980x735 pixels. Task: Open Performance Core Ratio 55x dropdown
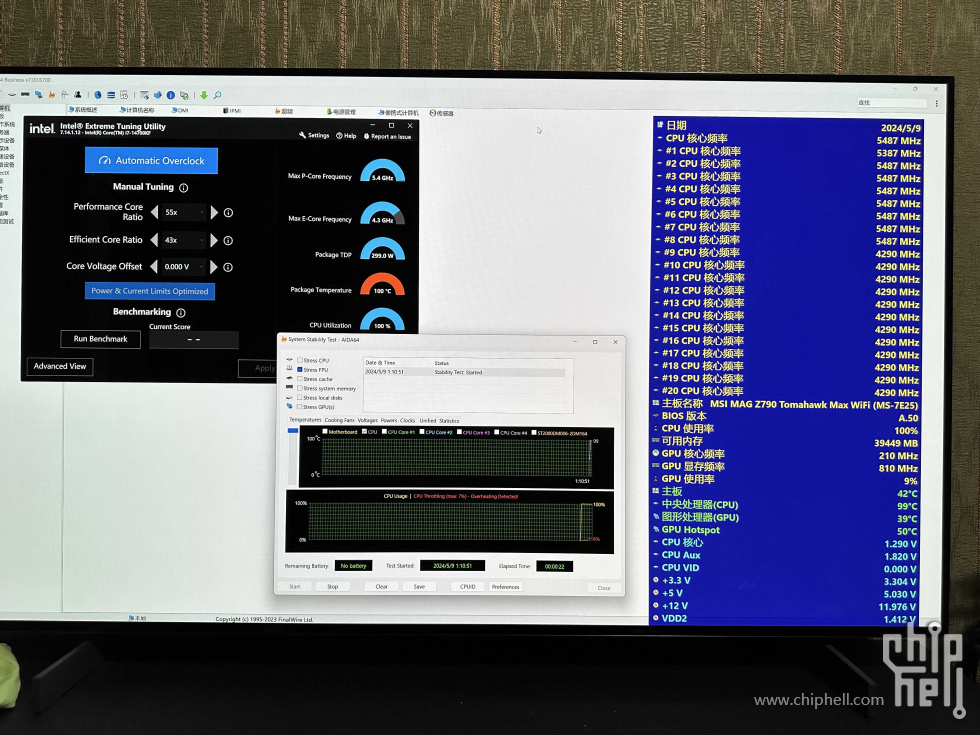click(x=184, y=212)
